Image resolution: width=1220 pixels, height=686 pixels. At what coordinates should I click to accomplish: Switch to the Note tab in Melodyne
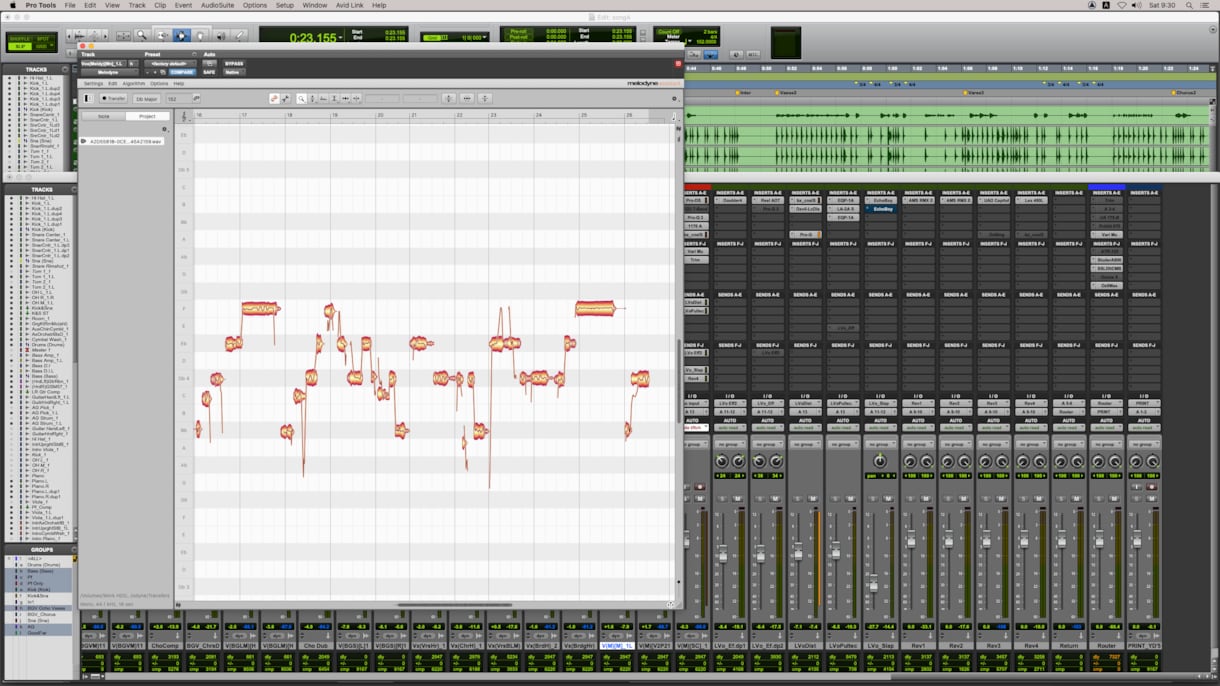pyautogui.click(x=103, y=116)
